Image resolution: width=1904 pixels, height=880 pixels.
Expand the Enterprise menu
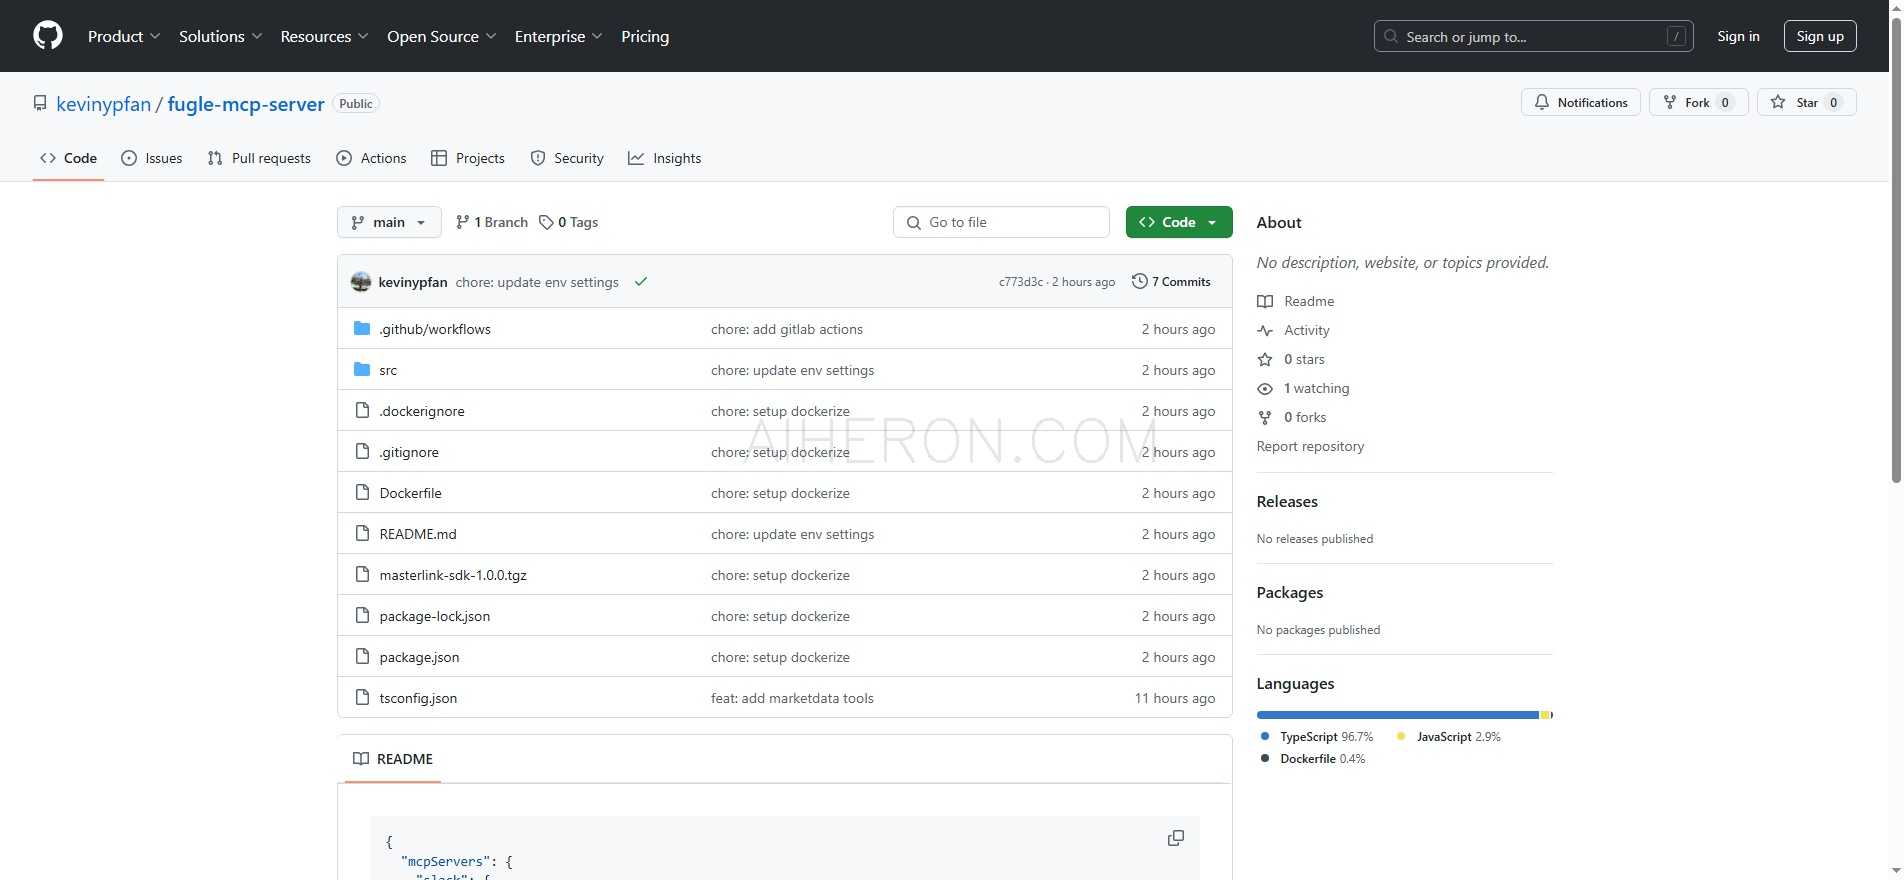558,36
